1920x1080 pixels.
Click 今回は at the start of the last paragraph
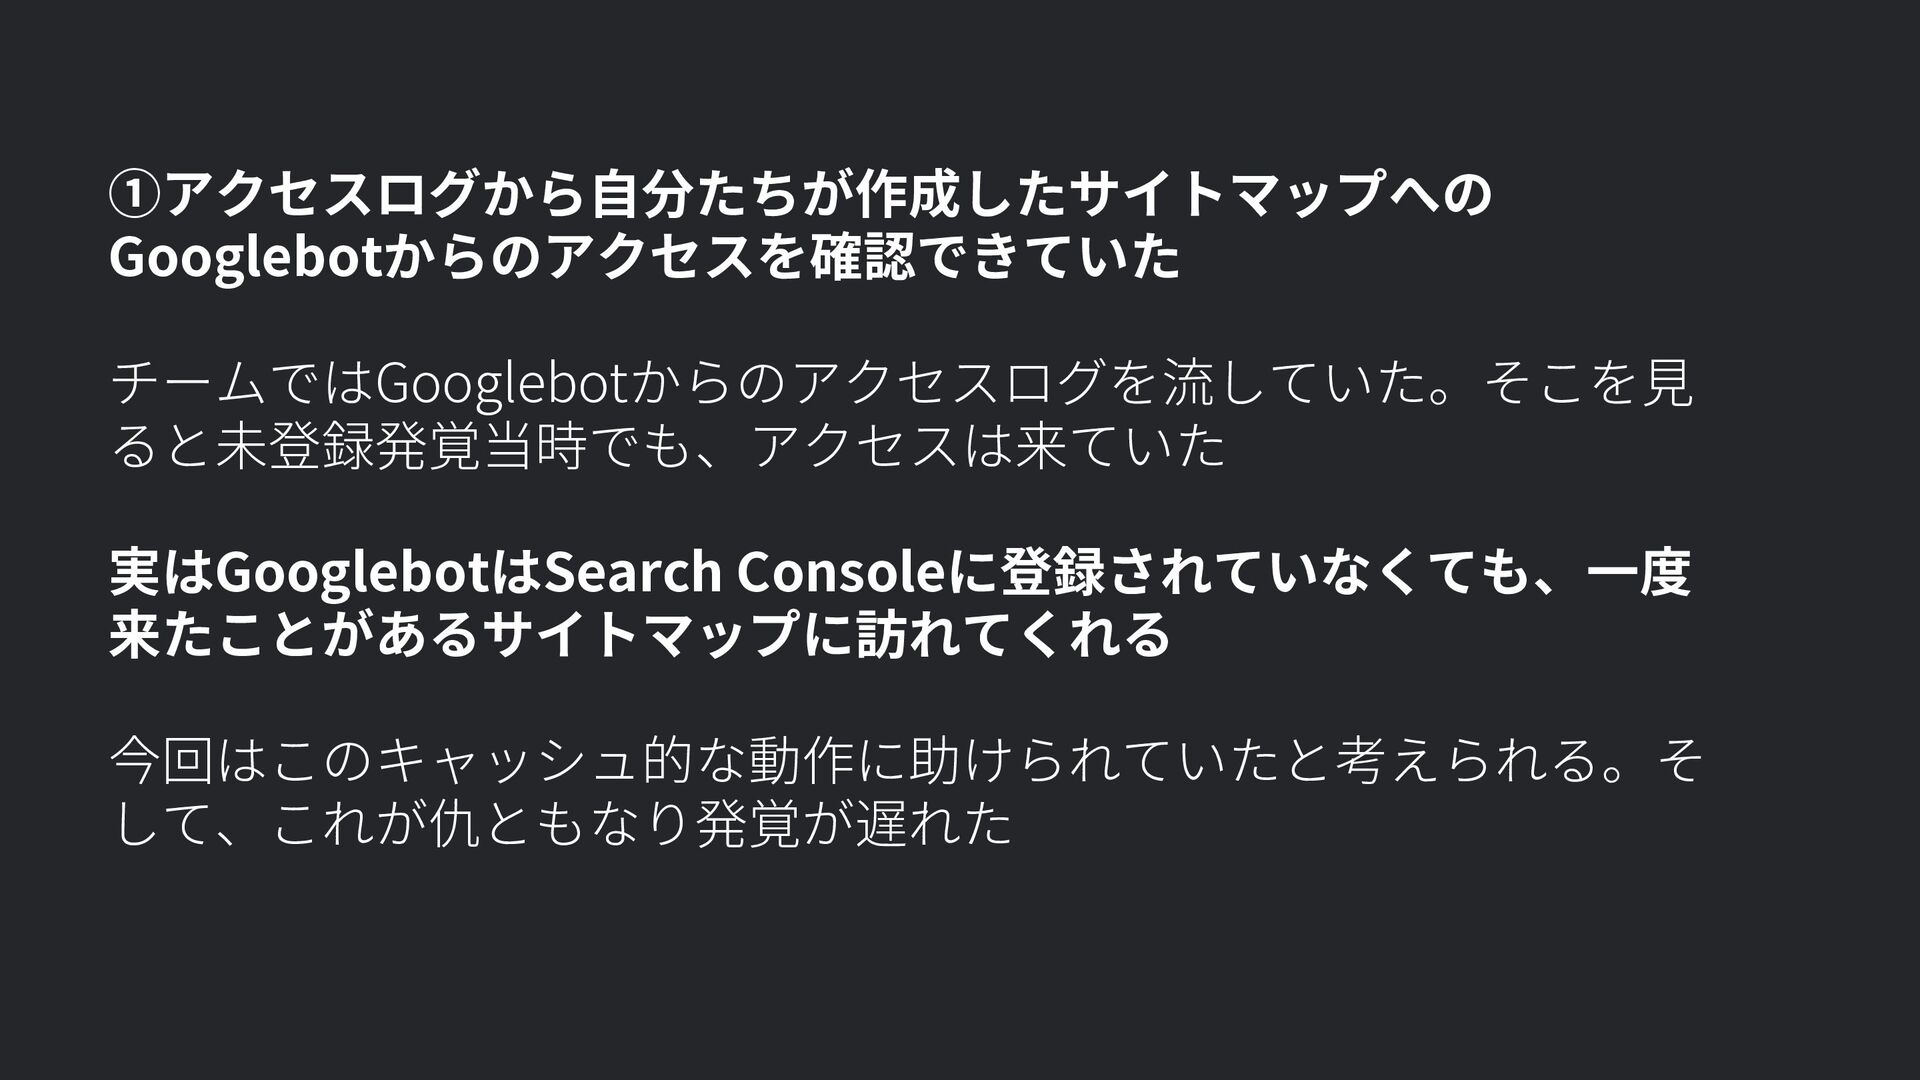pyautogui.click(x=188, y=762)
